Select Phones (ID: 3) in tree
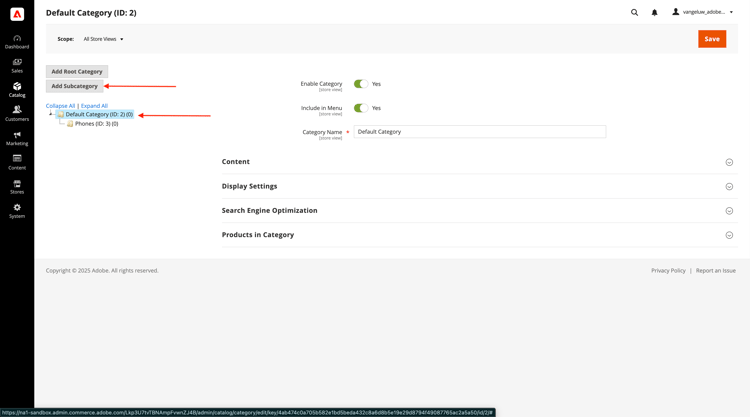750x417 pixels. [x=96, y=124]
